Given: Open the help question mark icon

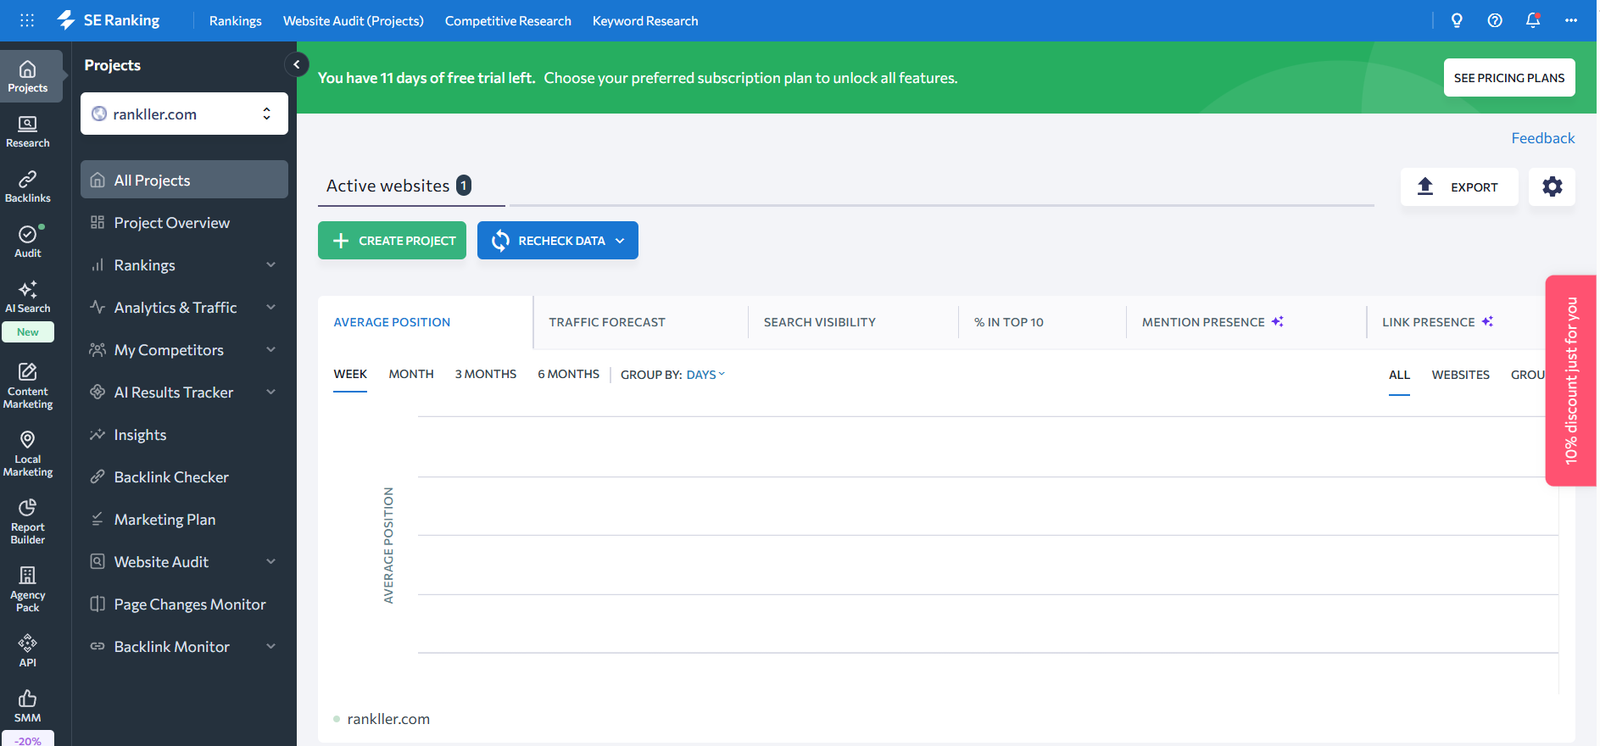Looking at the screenshot, I should pos(1495,20).
